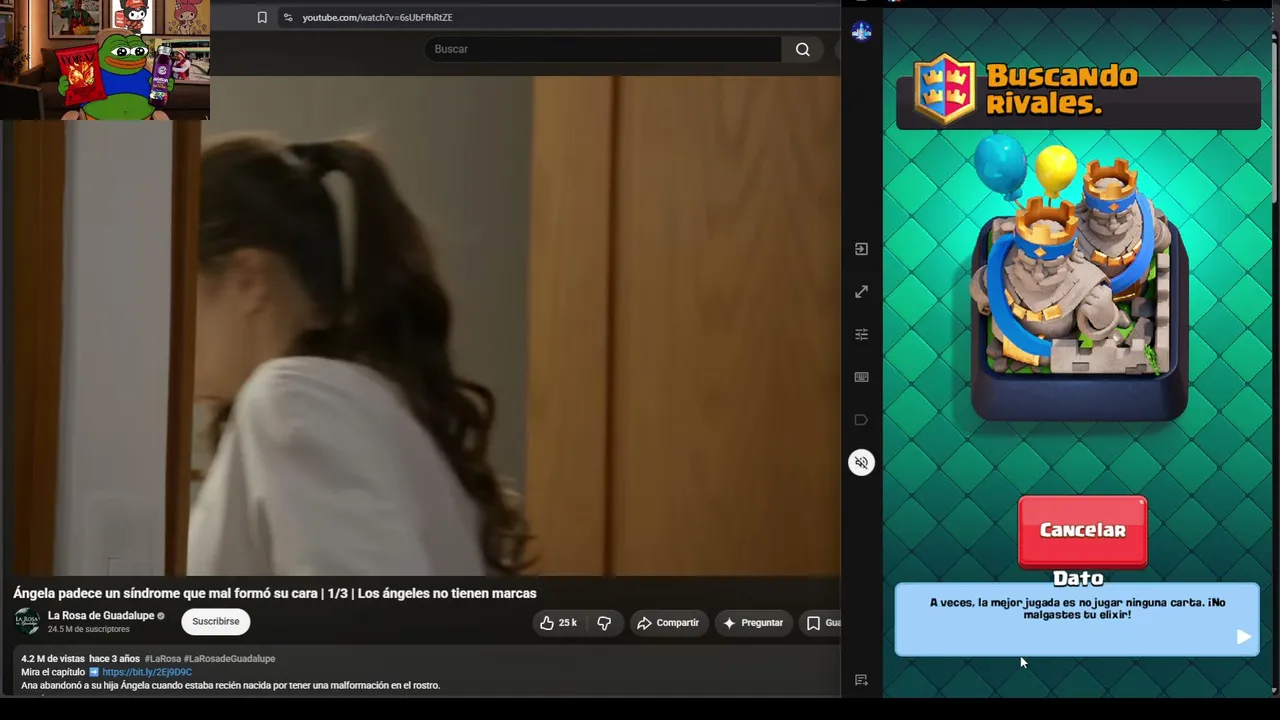The width and height of the screenshot is (1280, 720).
Task: Click the 'Buscando rivales.' banner text
Action: click(x=1062, y=89)
